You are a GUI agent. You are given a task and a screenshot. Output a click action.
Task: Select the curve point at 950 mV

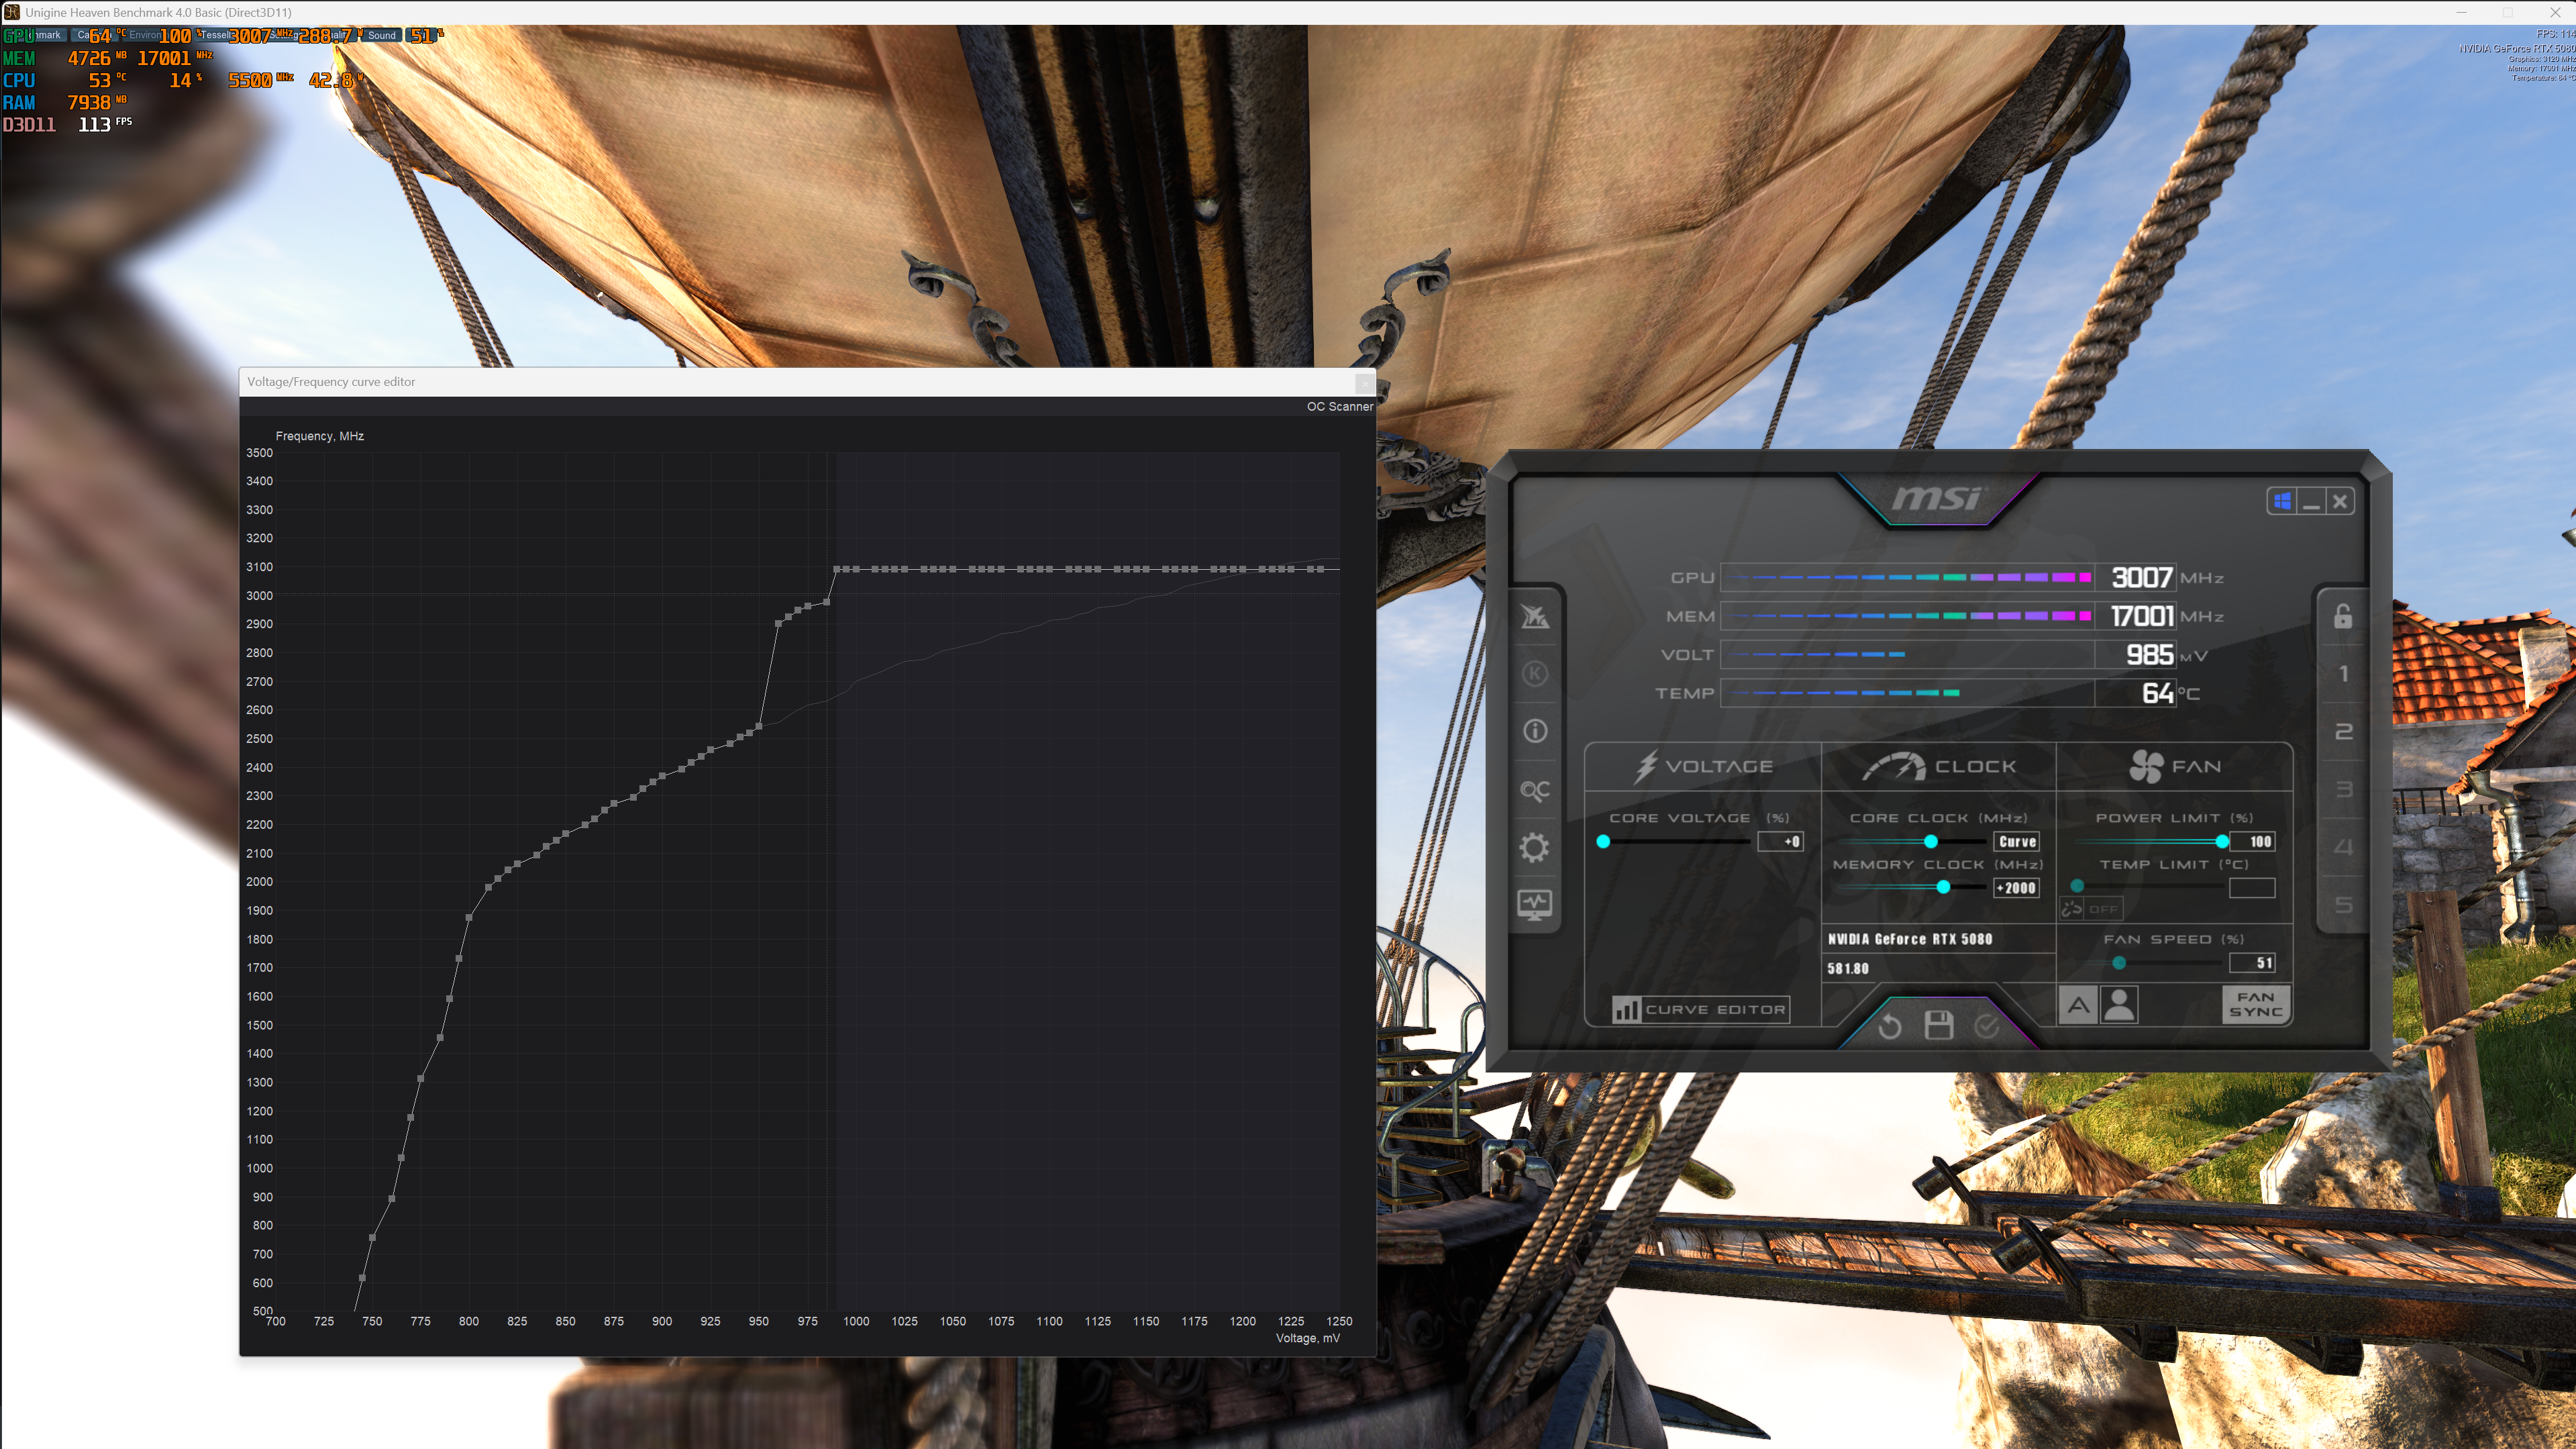click(759, 727)
